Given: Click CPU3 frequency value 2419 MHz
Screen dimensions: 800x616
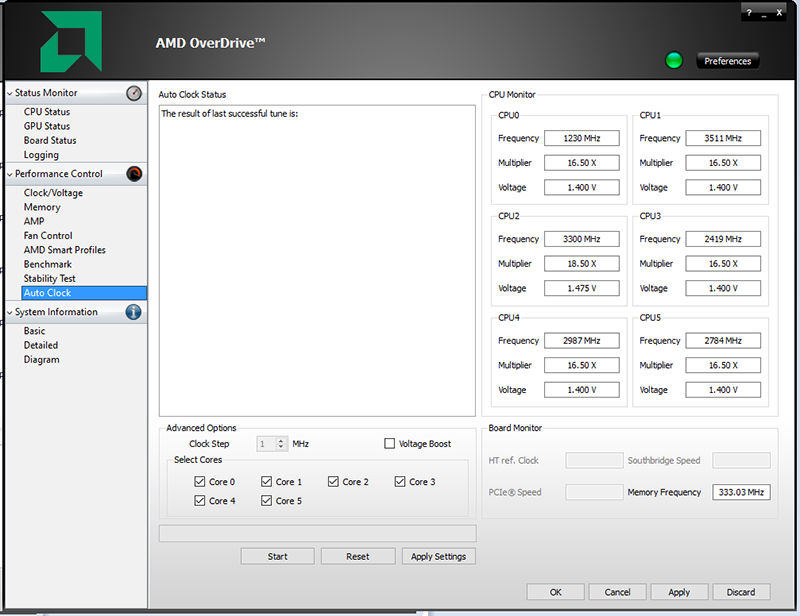Looking at the screenshot, I should click(723, 239).
